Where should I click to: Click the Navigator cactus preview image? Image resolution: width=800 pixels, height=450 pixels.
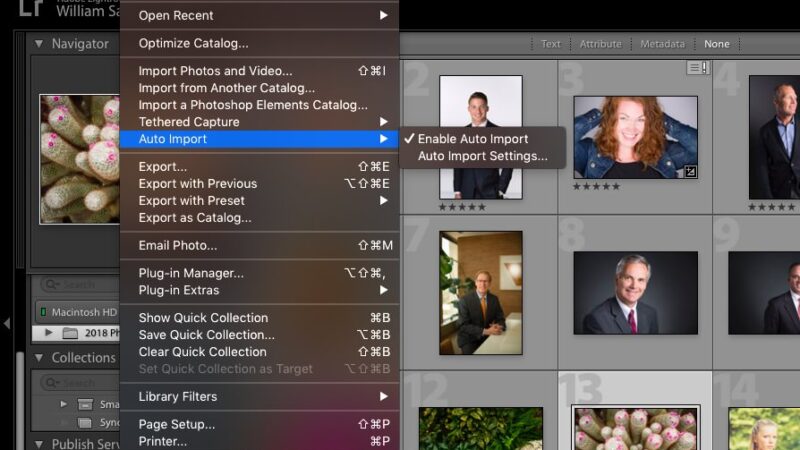pyautogui.click(x=80, y=159)
